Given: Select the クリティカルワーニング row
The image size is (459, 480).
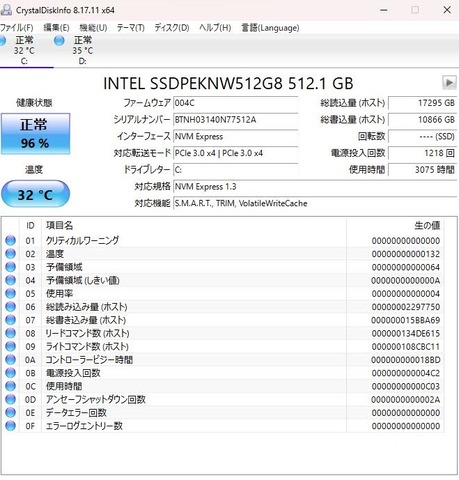Looking at the screenshot, I should click(x=223, y=240).
